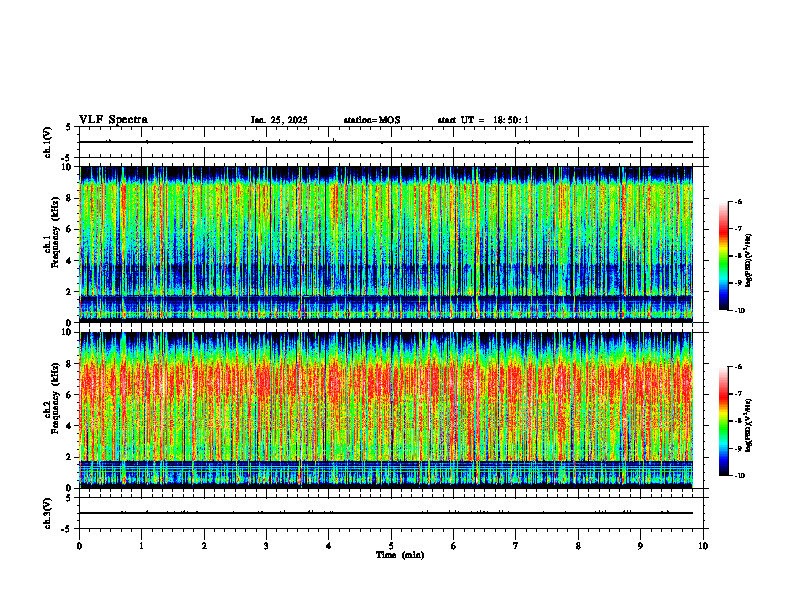Click the ch.2 colorbar log(PSD) unit label

pos(749,424)
